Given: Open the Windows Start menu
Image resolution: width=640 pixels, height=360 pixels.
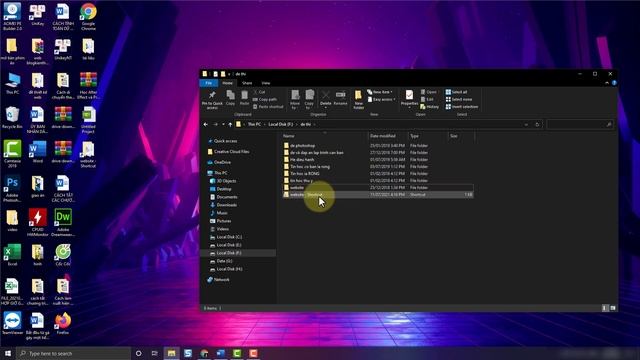Looking at the screenshot, I should pos(8,353).
